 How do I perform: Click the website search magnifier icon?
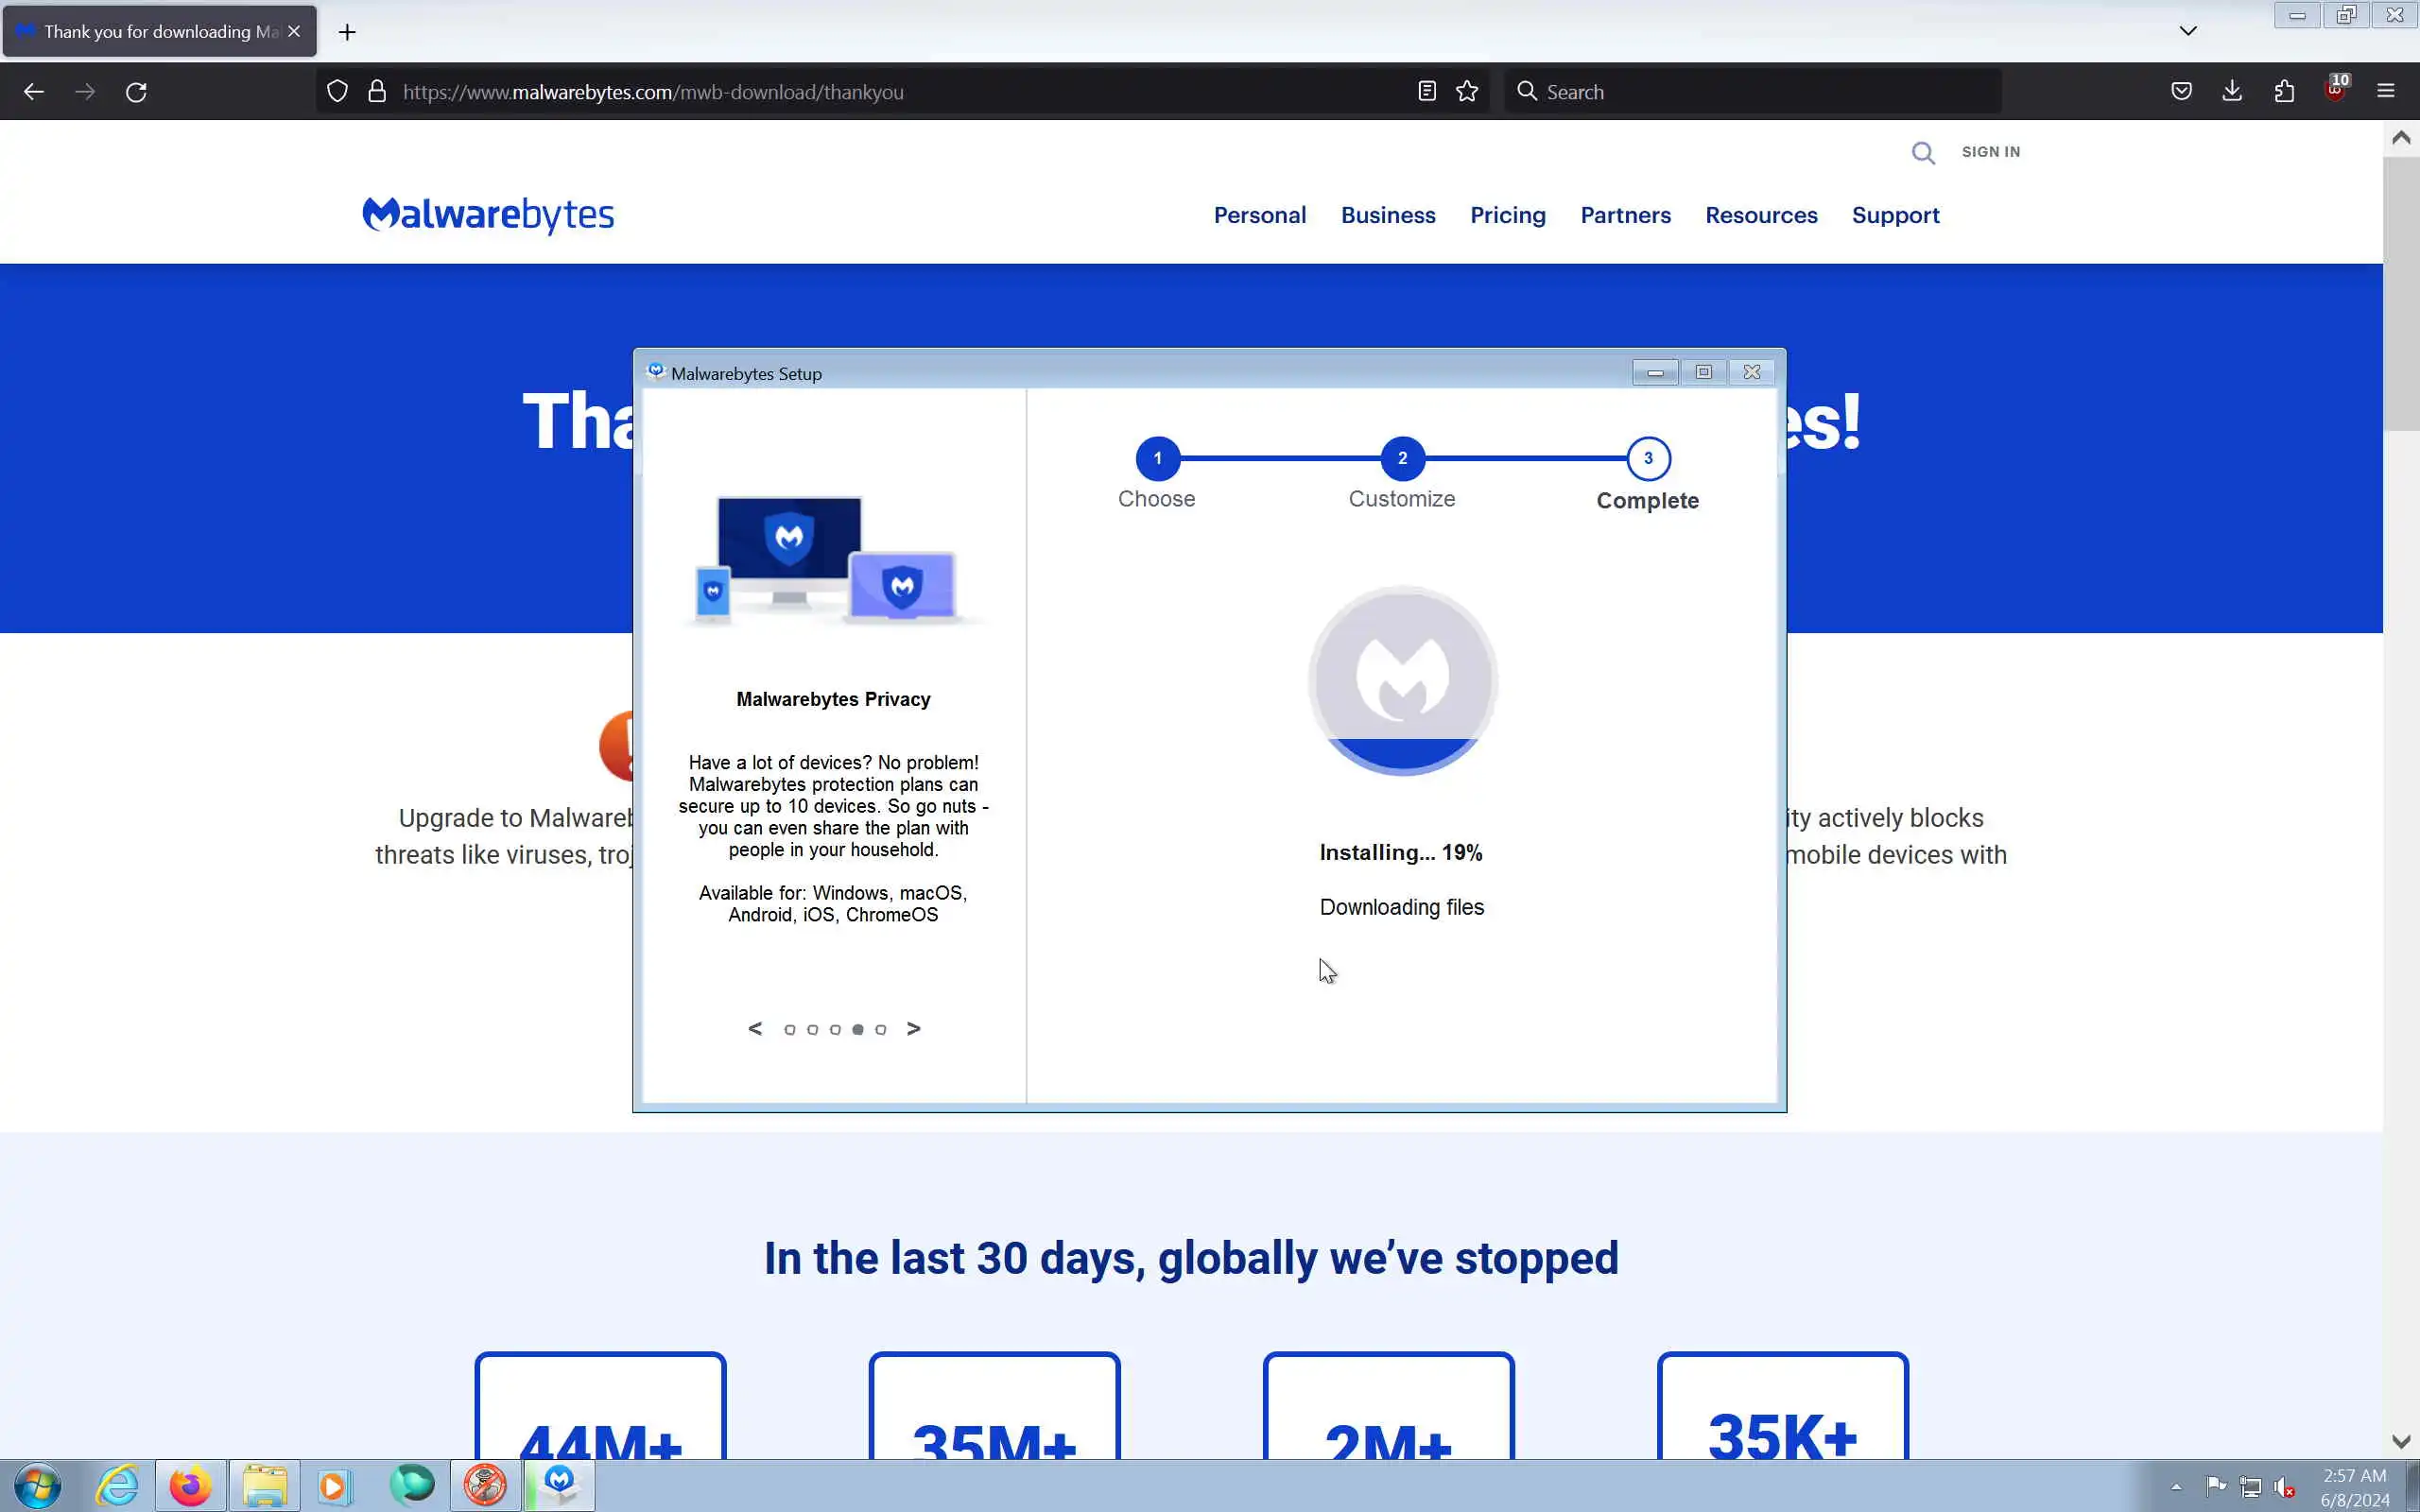point(1922,153)
